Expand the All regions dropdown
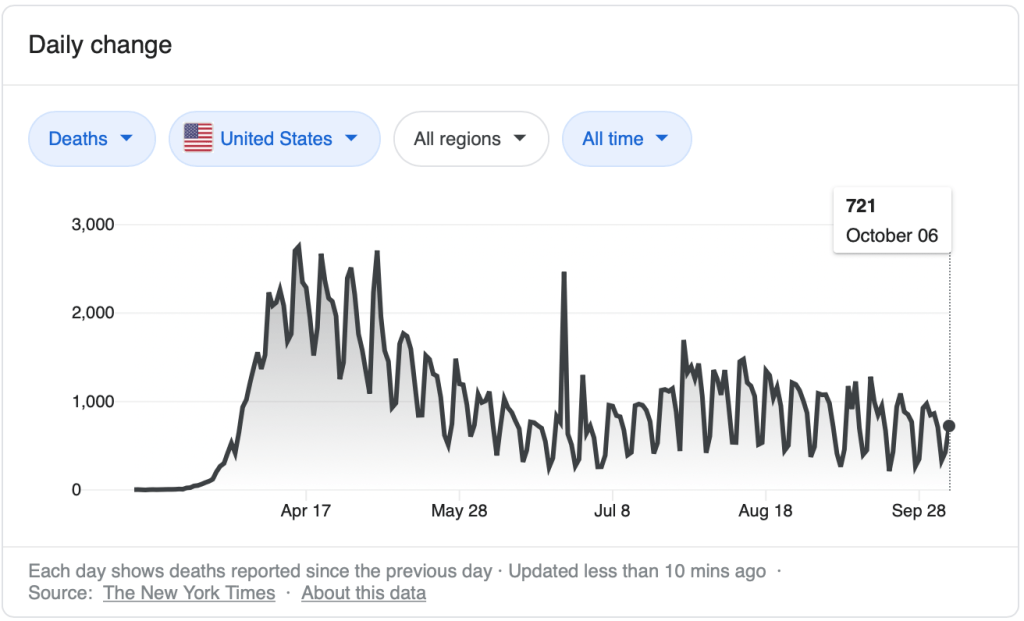The image size is (1024, 621). tap(470, 139)
